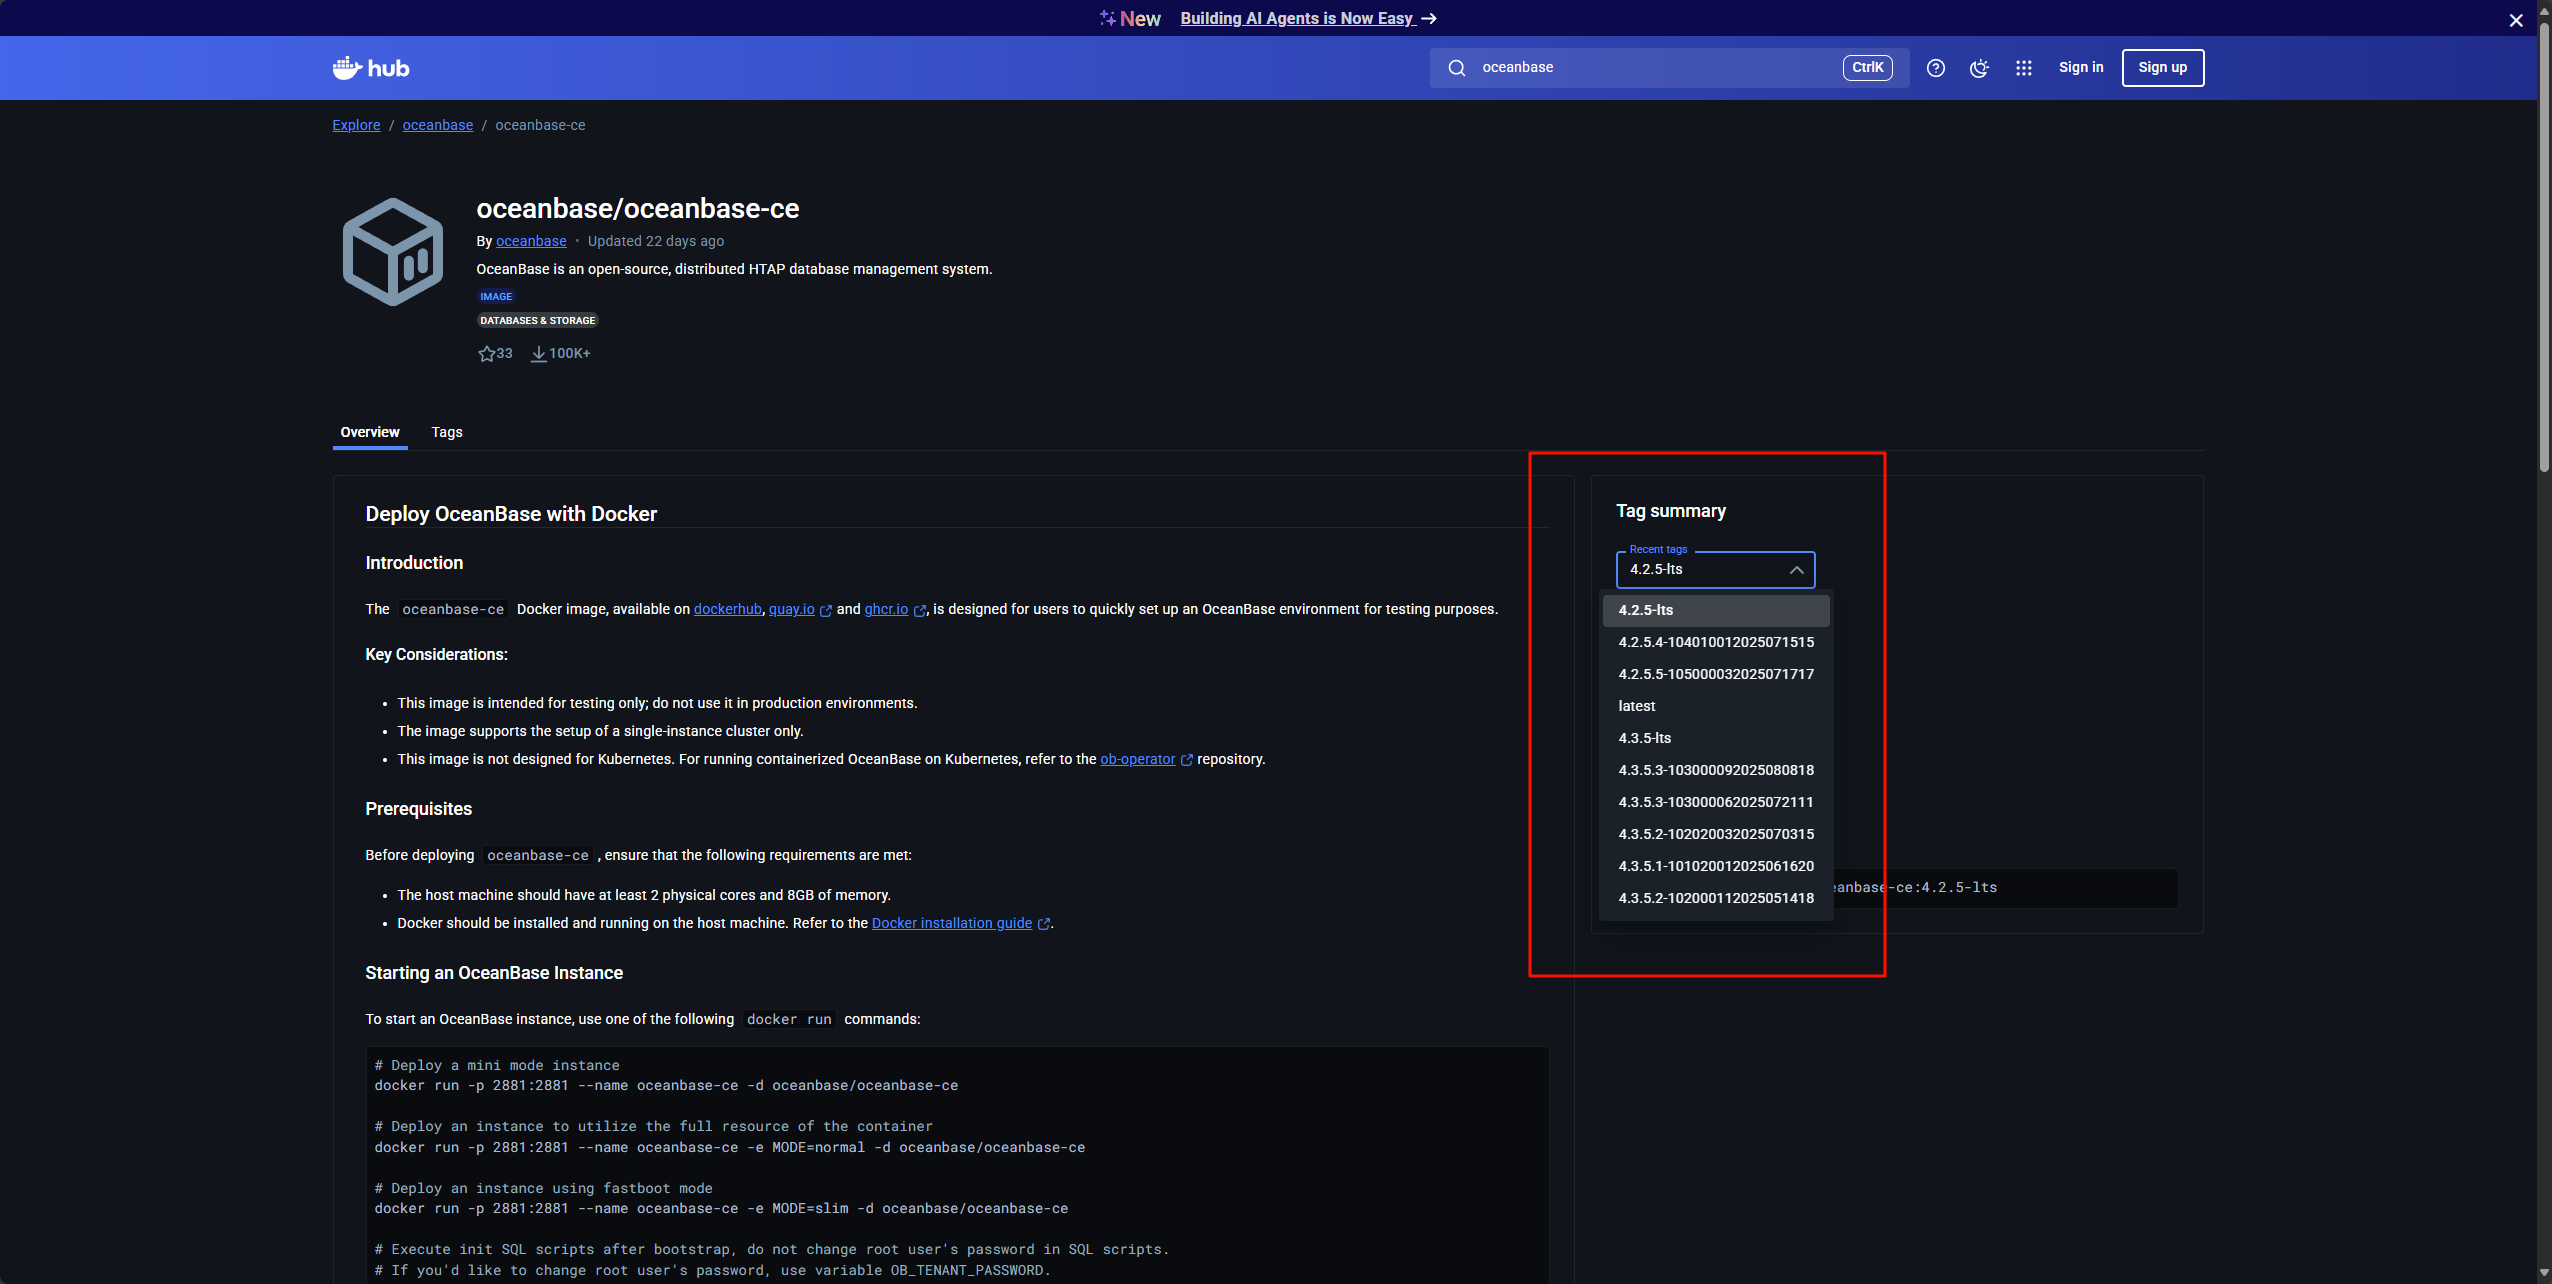Viewport: 2552px width, 1284px height.
Task: Click the Starting an OceanBase Instance heading
Action: [494, 973]
